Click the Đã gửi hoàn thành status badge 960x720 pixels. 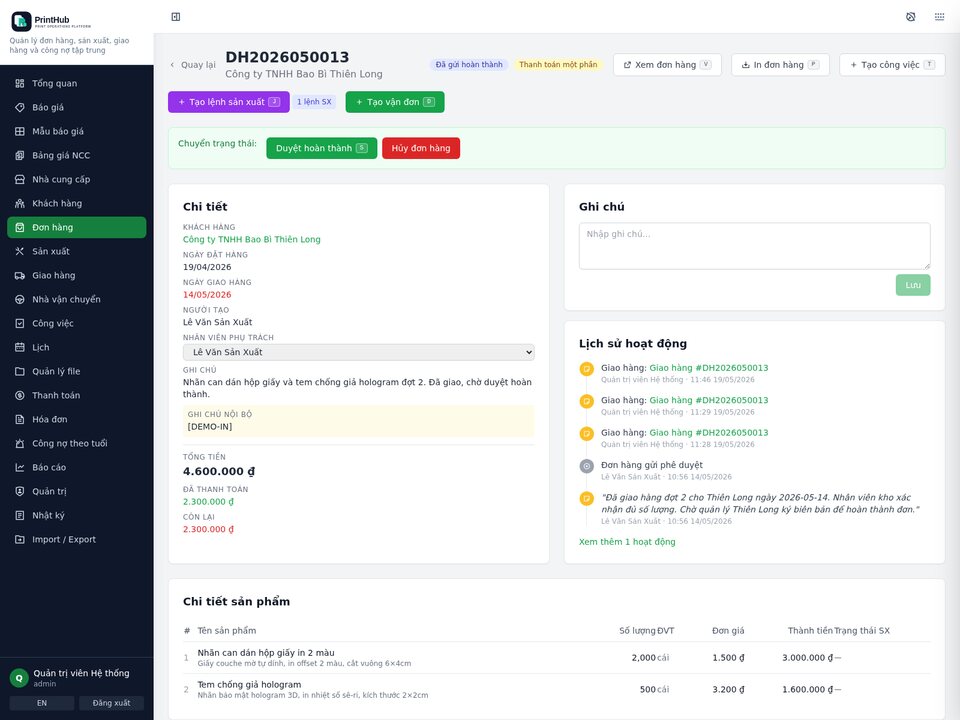[x=469, y=65]
